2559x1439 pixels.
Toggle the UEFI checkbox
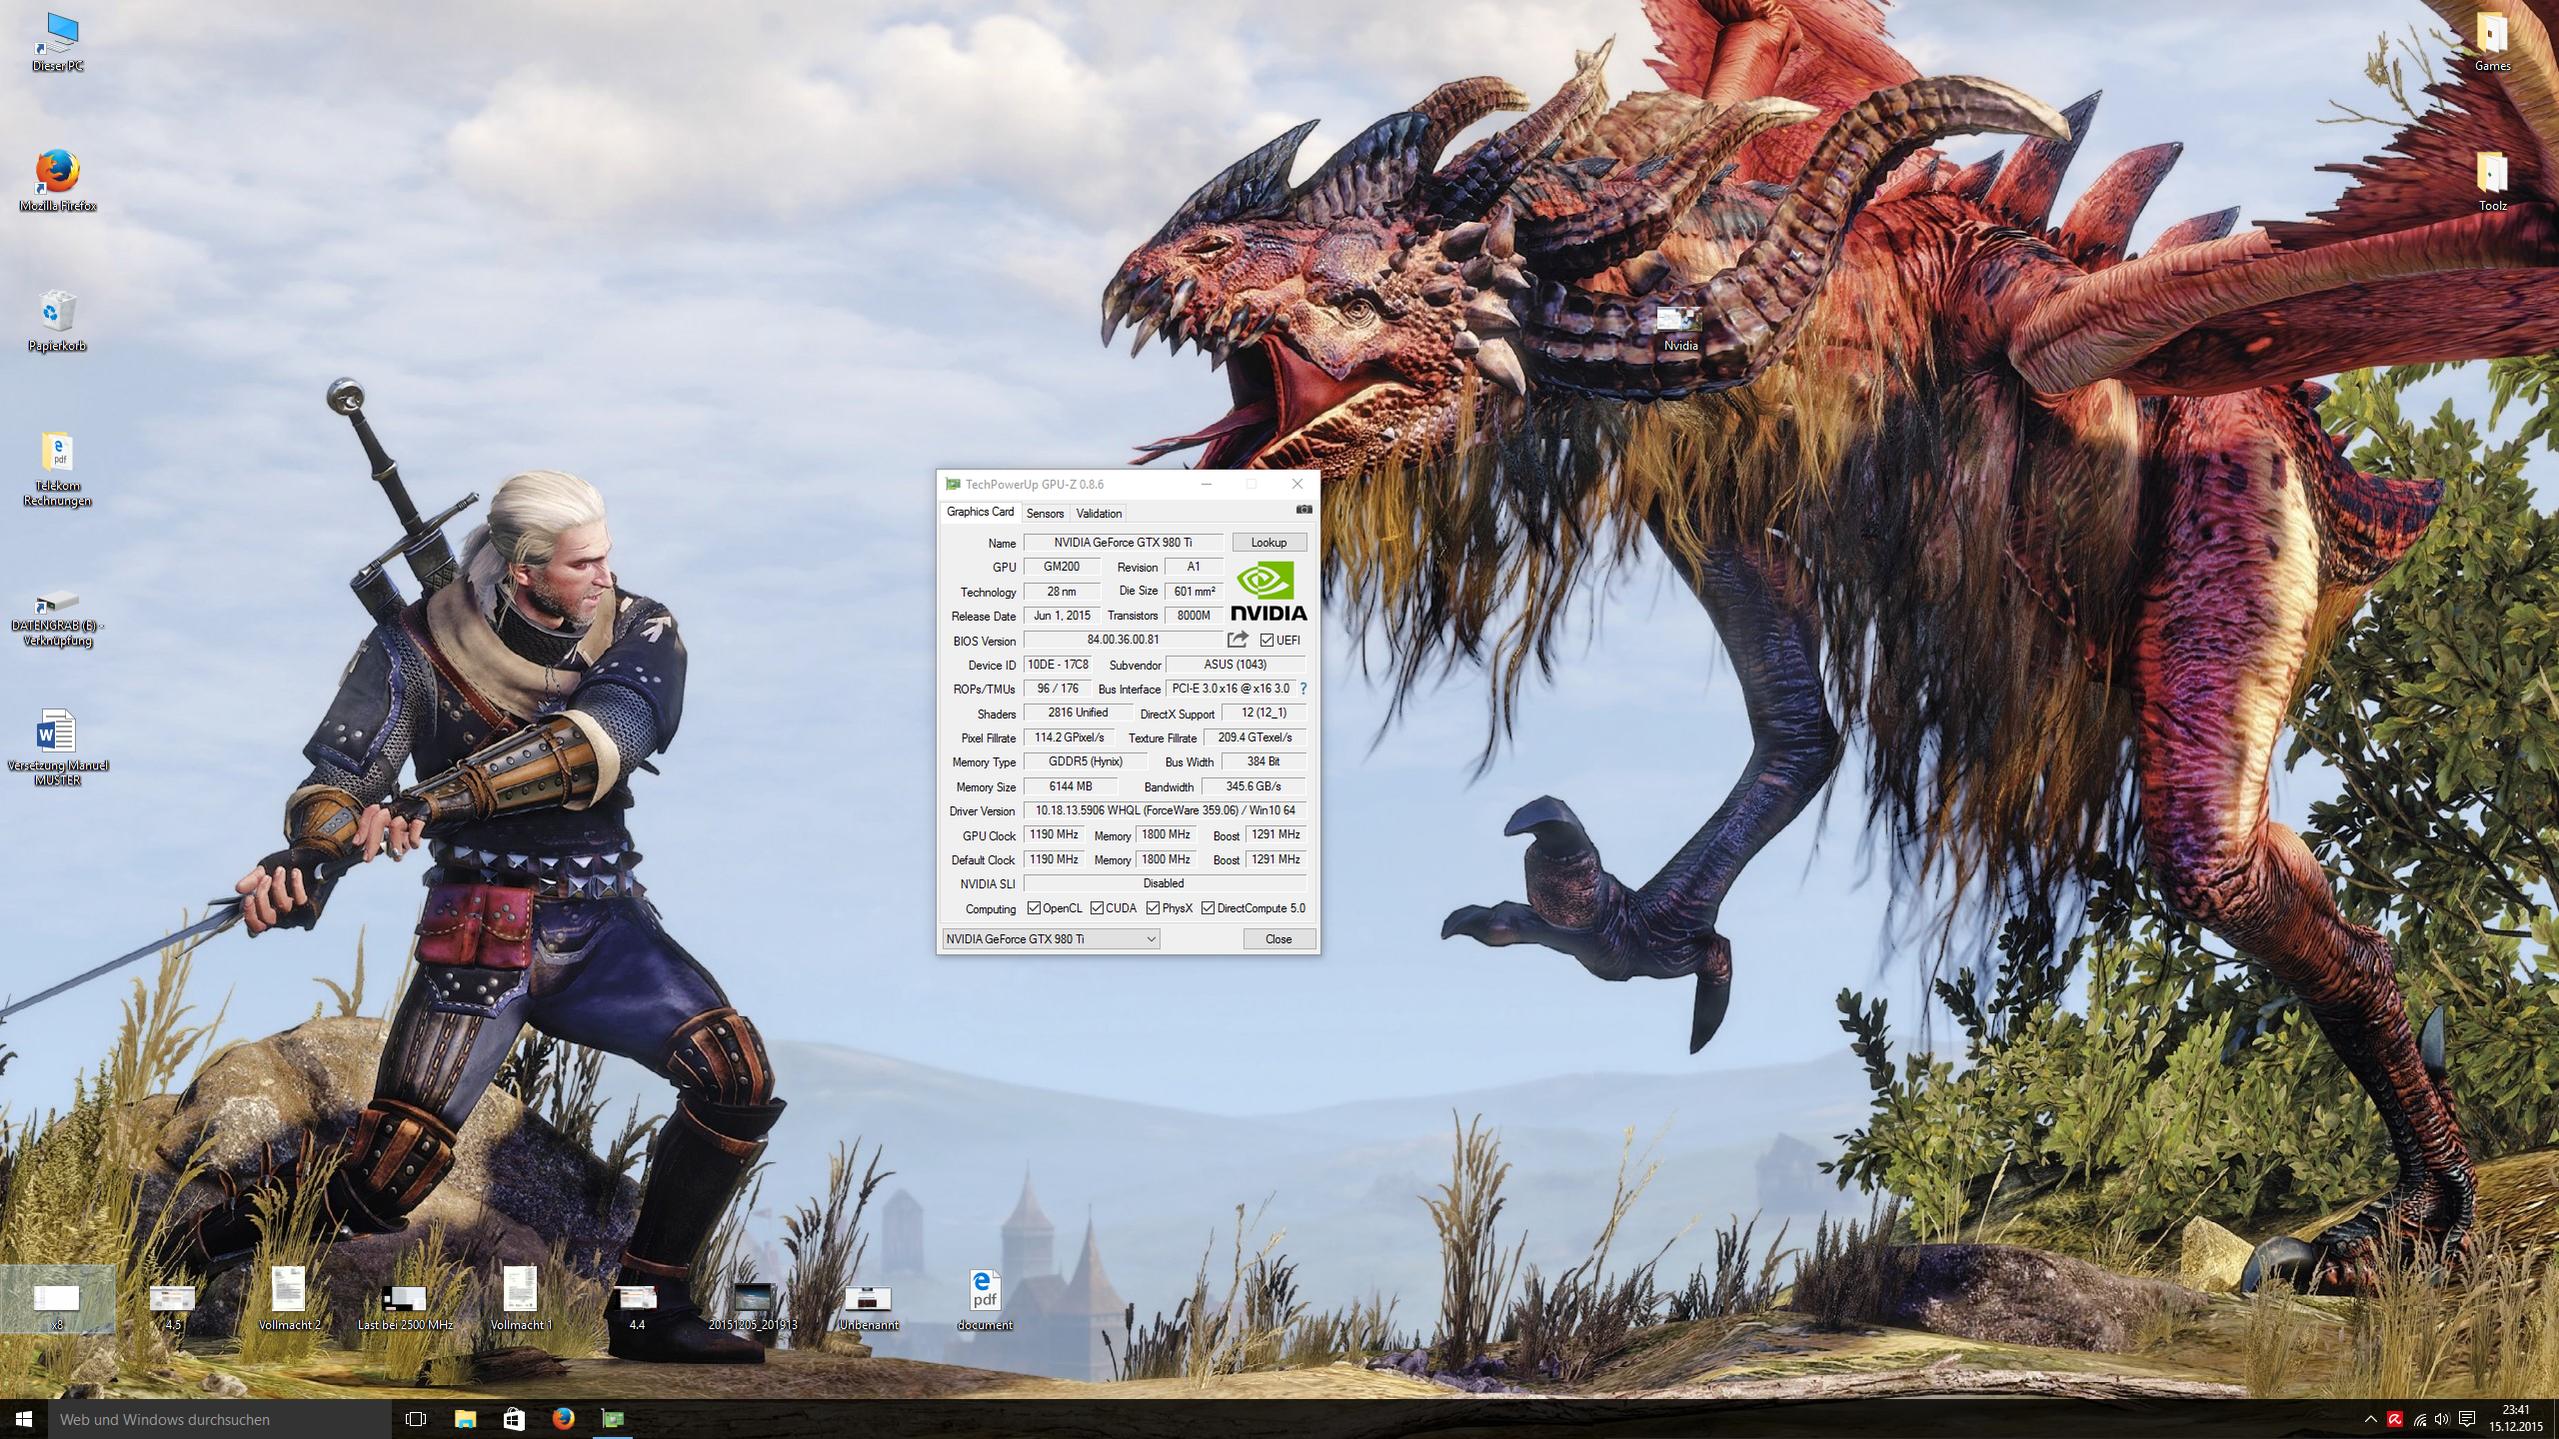point(1267,640)
